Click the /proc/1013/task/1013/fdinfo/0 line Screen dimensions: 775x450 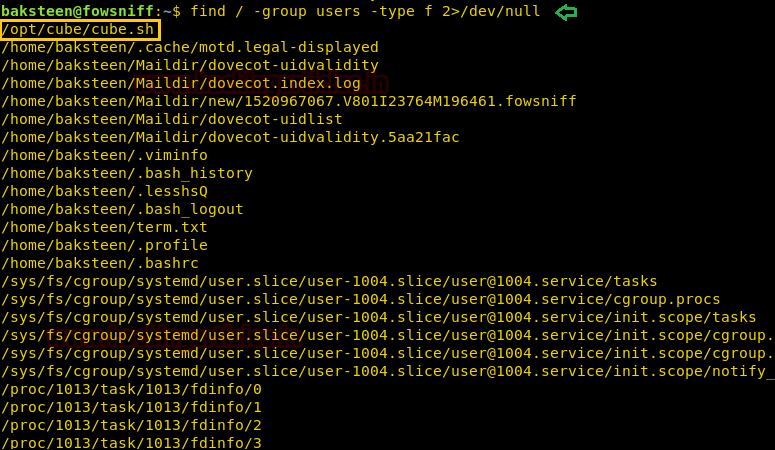[x=131, y=389]
